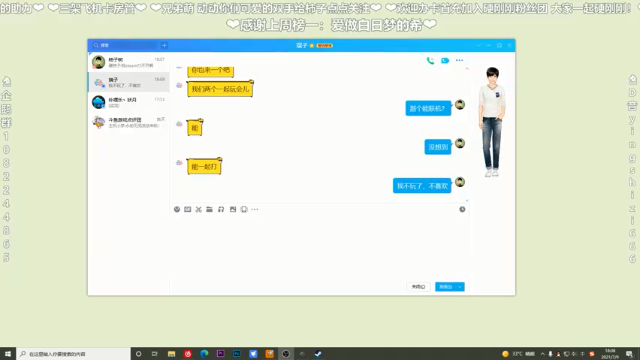This screenshot has width=640, height=360.
Task: Open the emoji picker in chat toolbar
Action: 177,209
